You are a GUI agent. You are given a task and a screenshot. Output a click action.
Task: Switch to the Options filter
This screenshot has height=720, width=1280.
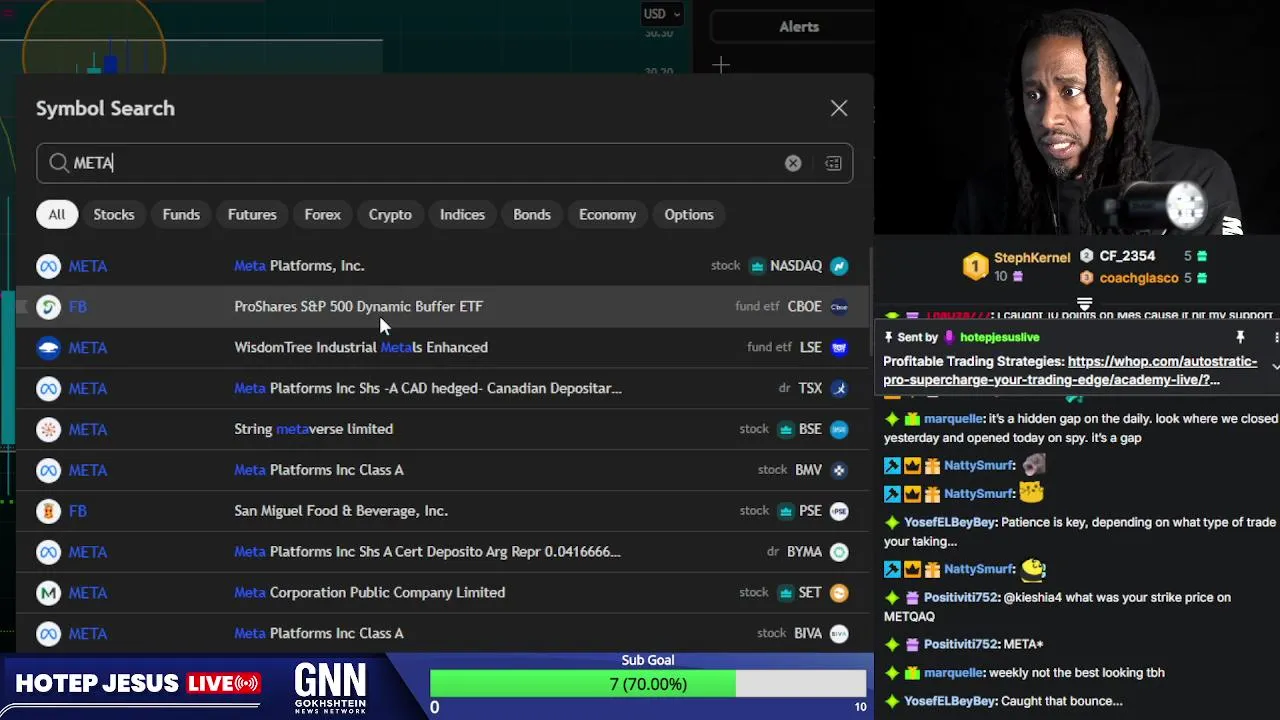[689, 214]
